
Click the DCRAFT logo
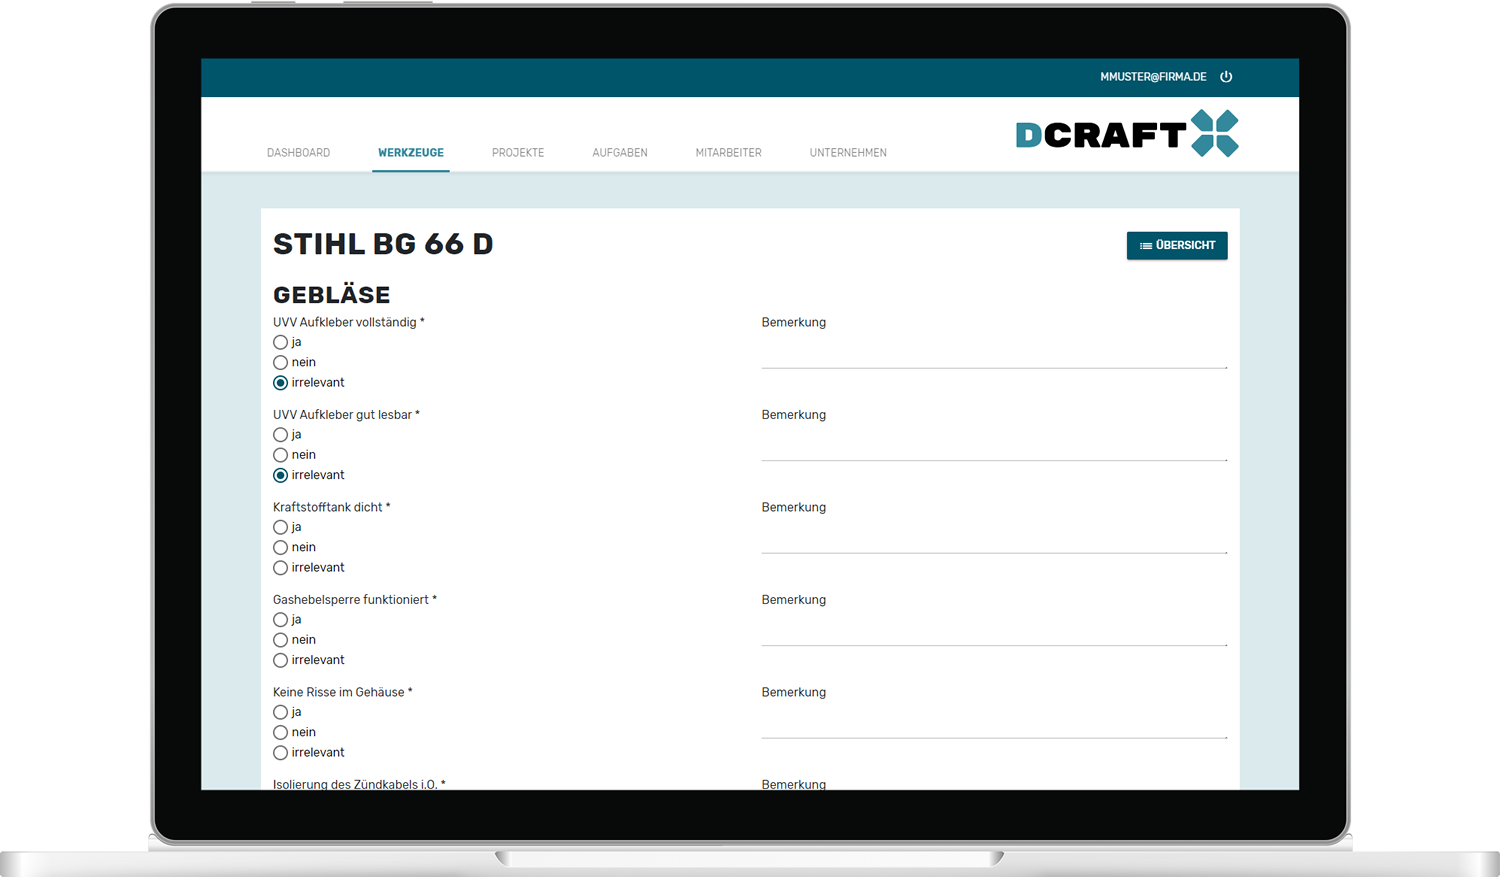coord(1127,134)
